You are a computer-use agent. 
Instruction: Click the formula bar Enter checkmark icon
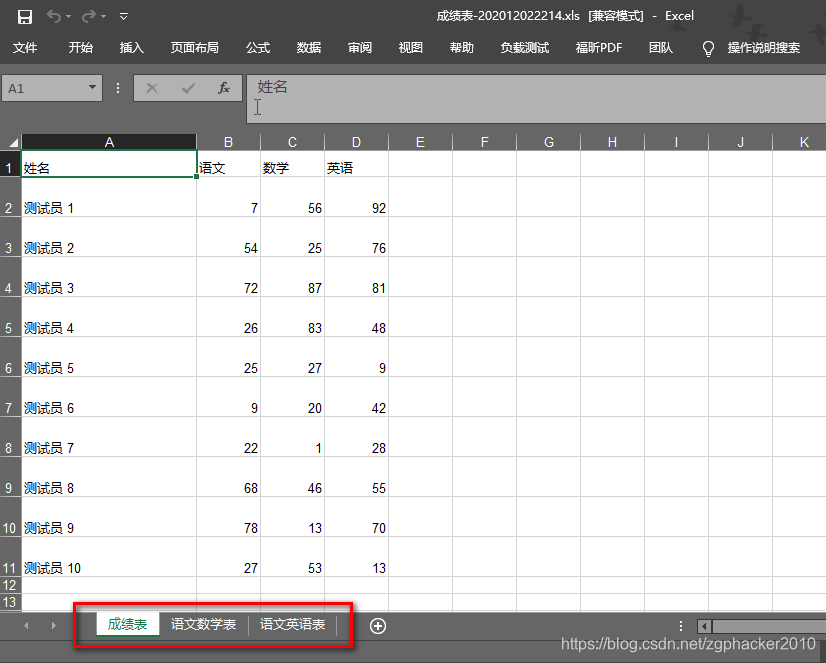(x=188, y=88)
